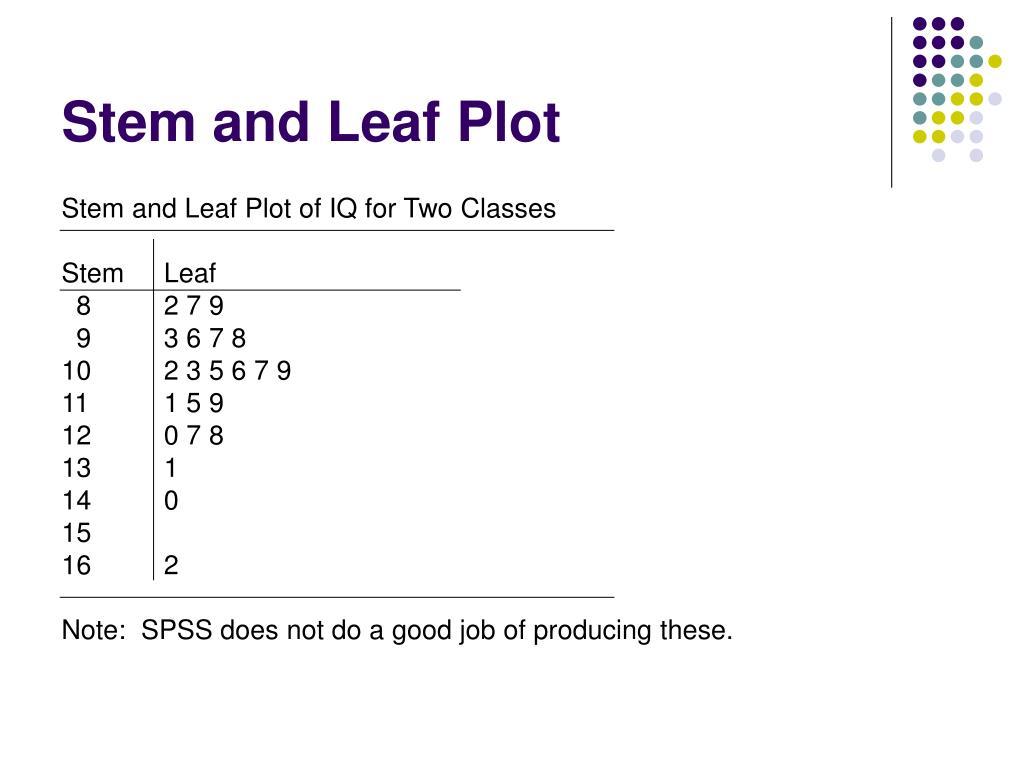Click the top-left dark purple decorative dot
Image resolution: width=1024 pixels, height=768 pixels.
tap(920, 24)
